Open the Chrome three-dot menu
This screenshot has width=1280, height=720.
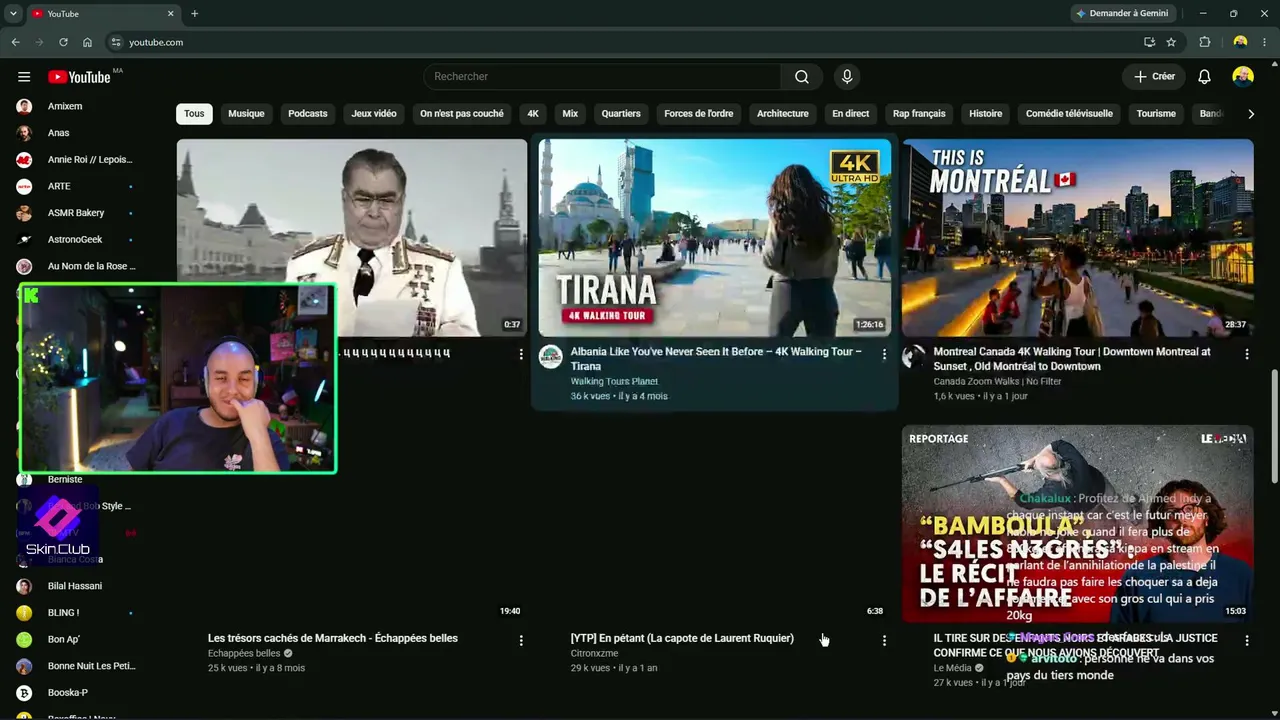(1265, 42)
